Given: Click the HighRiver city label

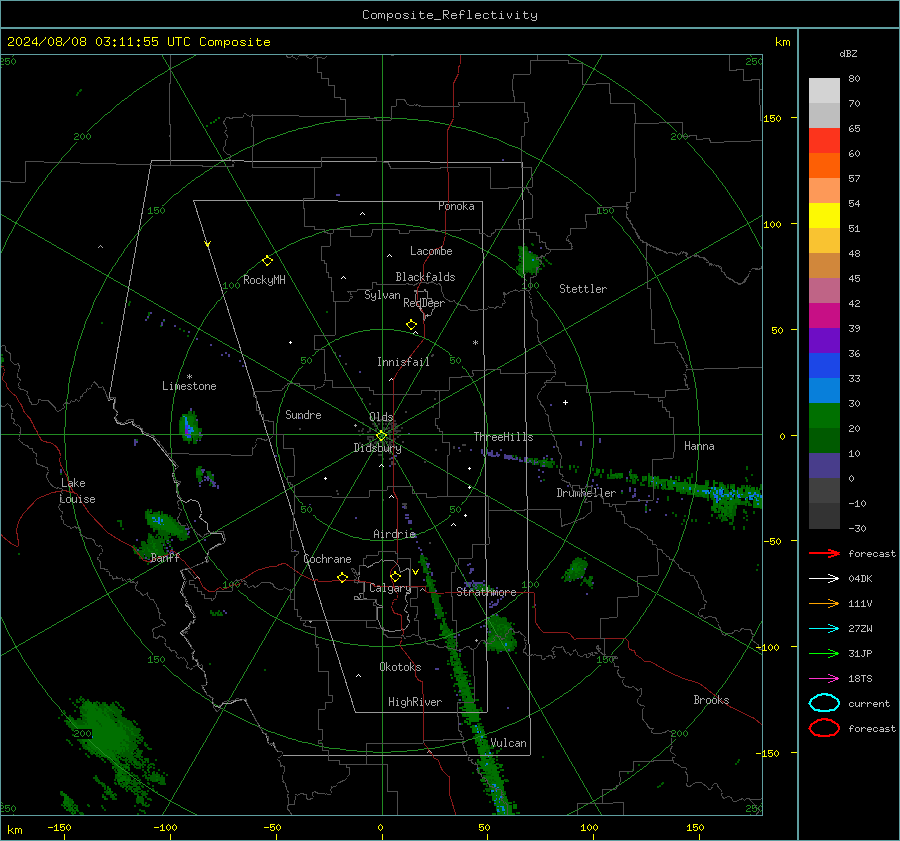Looking at the screenshot, I should tap(415, 702).
